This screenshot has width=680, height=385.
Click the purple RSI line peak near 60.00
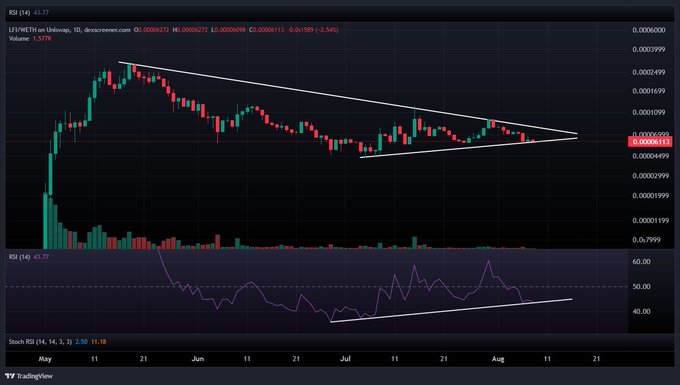[489, 261]
